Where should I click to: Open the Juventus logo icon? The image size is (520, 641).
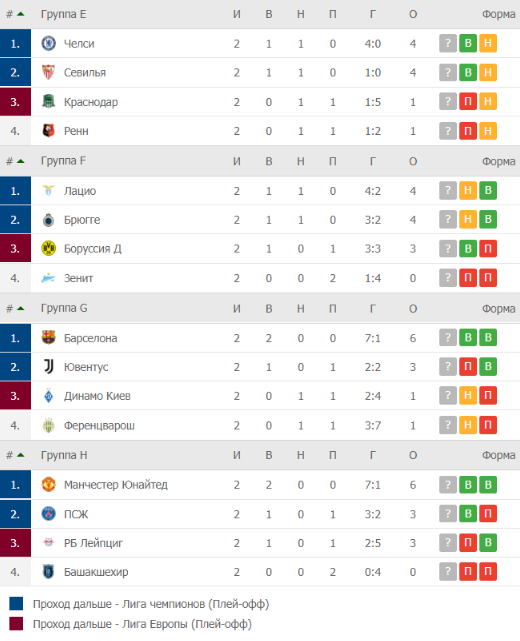(49, 367)
